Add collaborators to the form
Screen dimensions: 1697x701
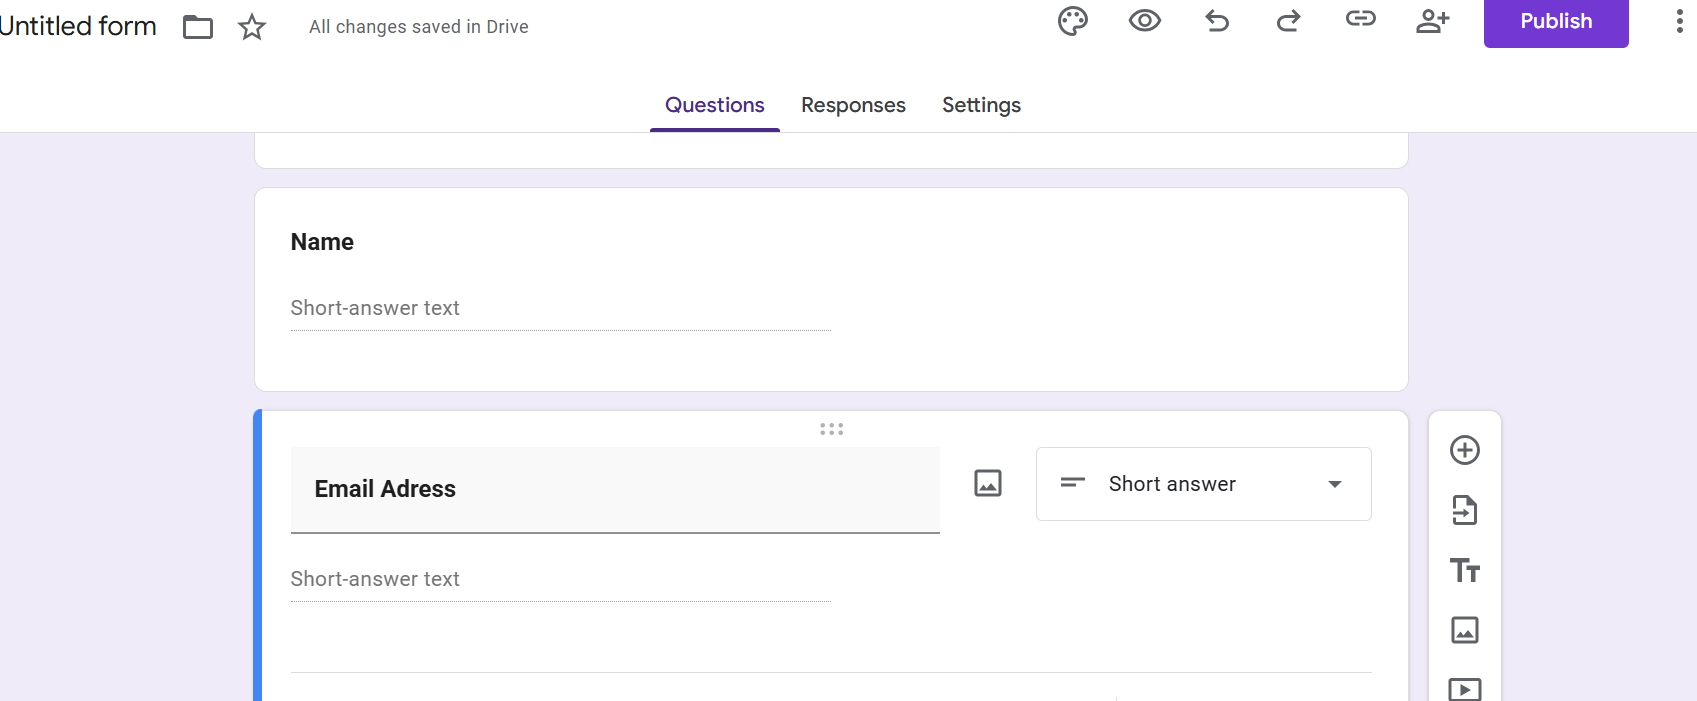point(1432,21)
